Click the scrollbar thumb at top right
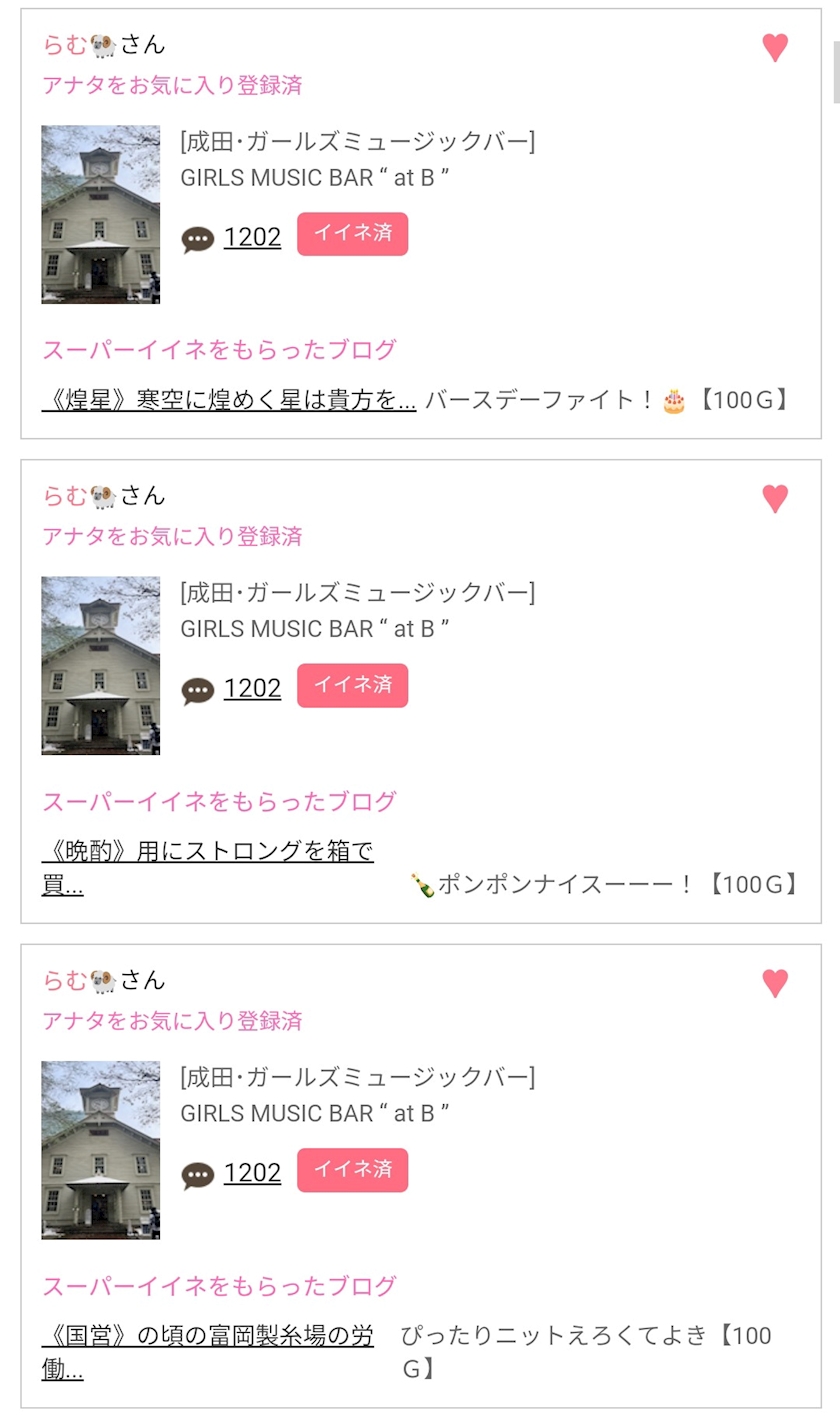This screenshot has width=840, height=1418. 836,72
